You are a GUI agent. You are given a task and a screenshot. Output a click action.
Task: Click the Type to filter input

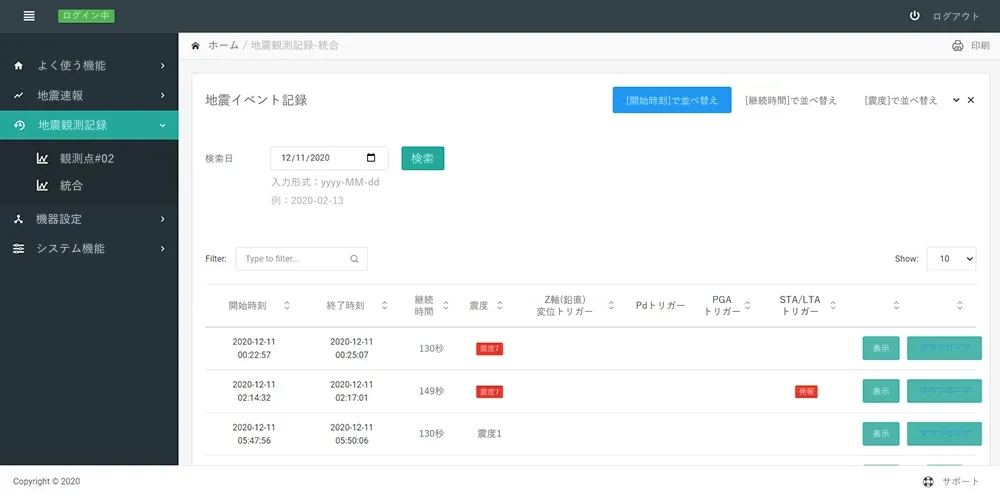pyautogui.click(x=301, y=259)
